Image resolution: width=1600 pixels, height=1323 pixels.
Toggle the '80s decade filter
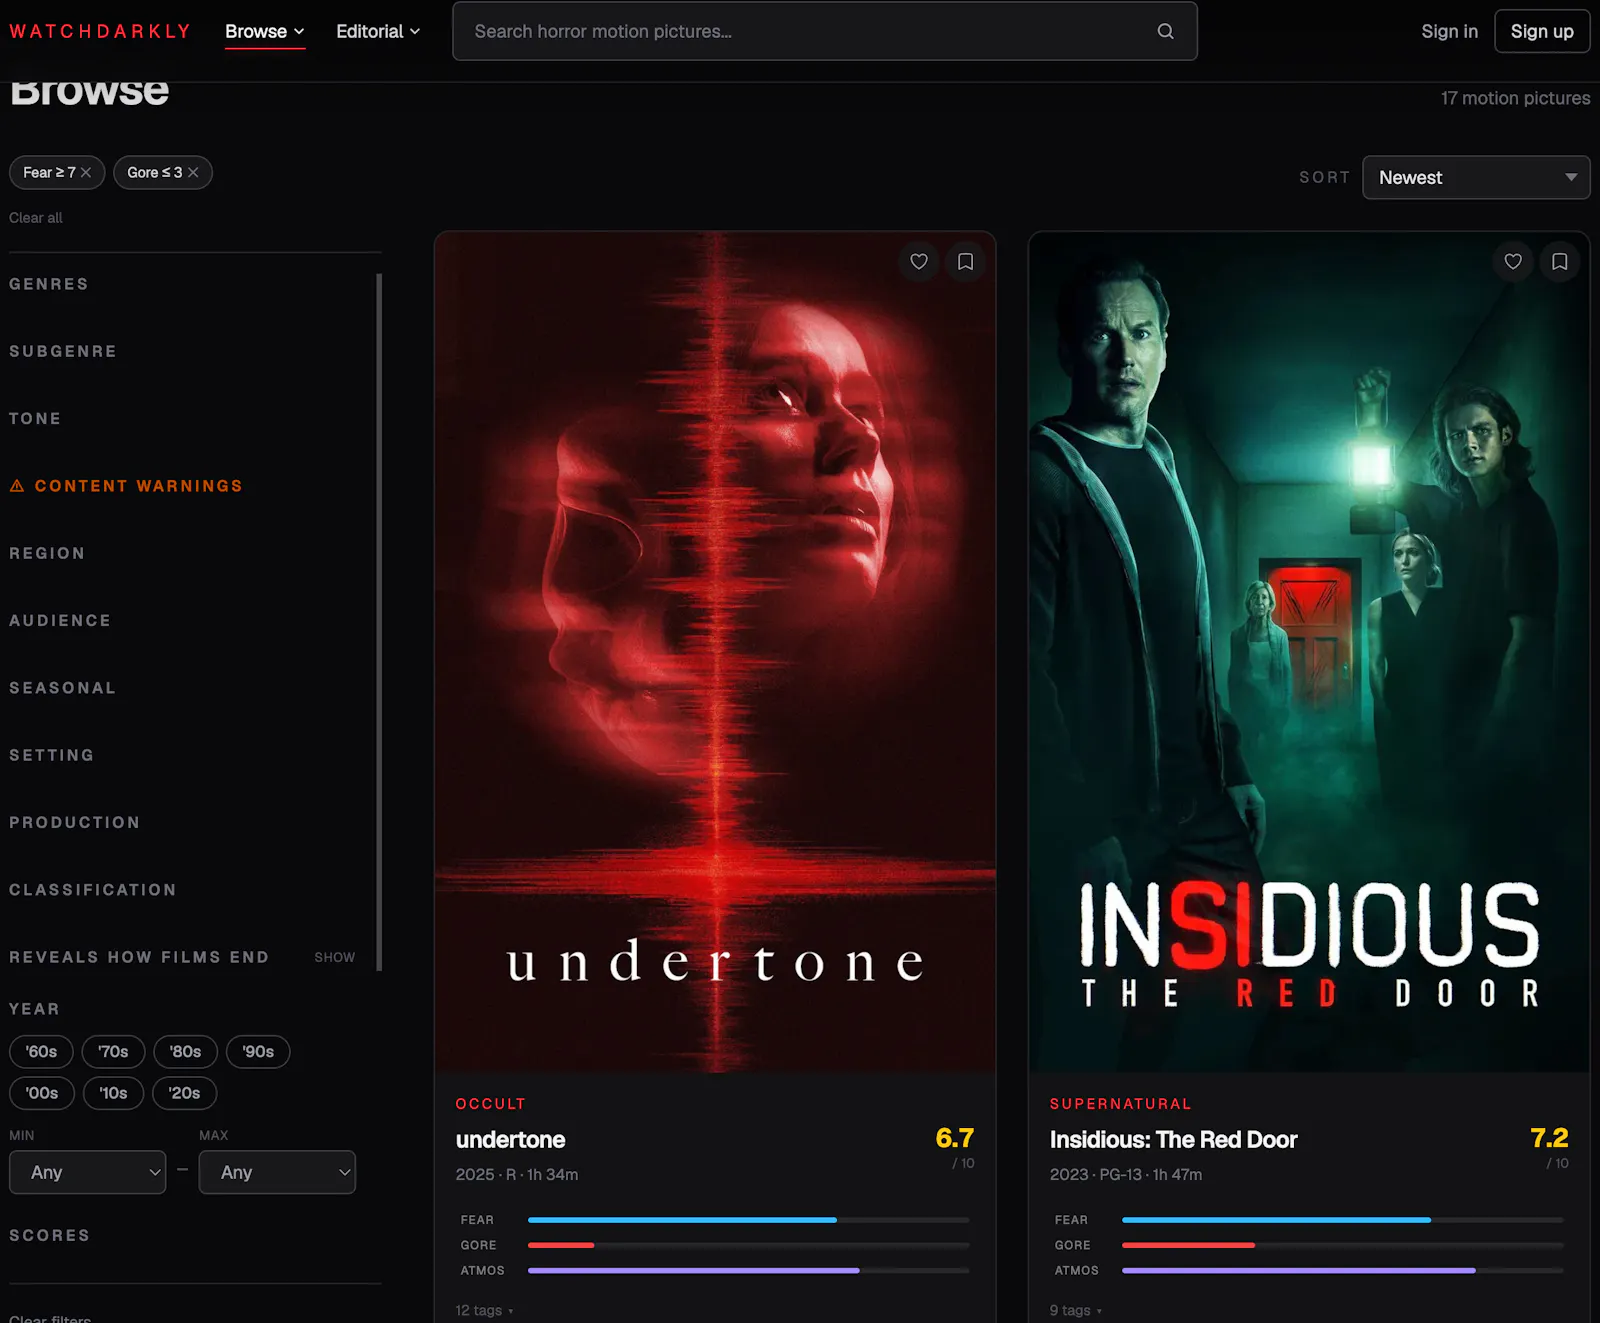[185, 1052]
